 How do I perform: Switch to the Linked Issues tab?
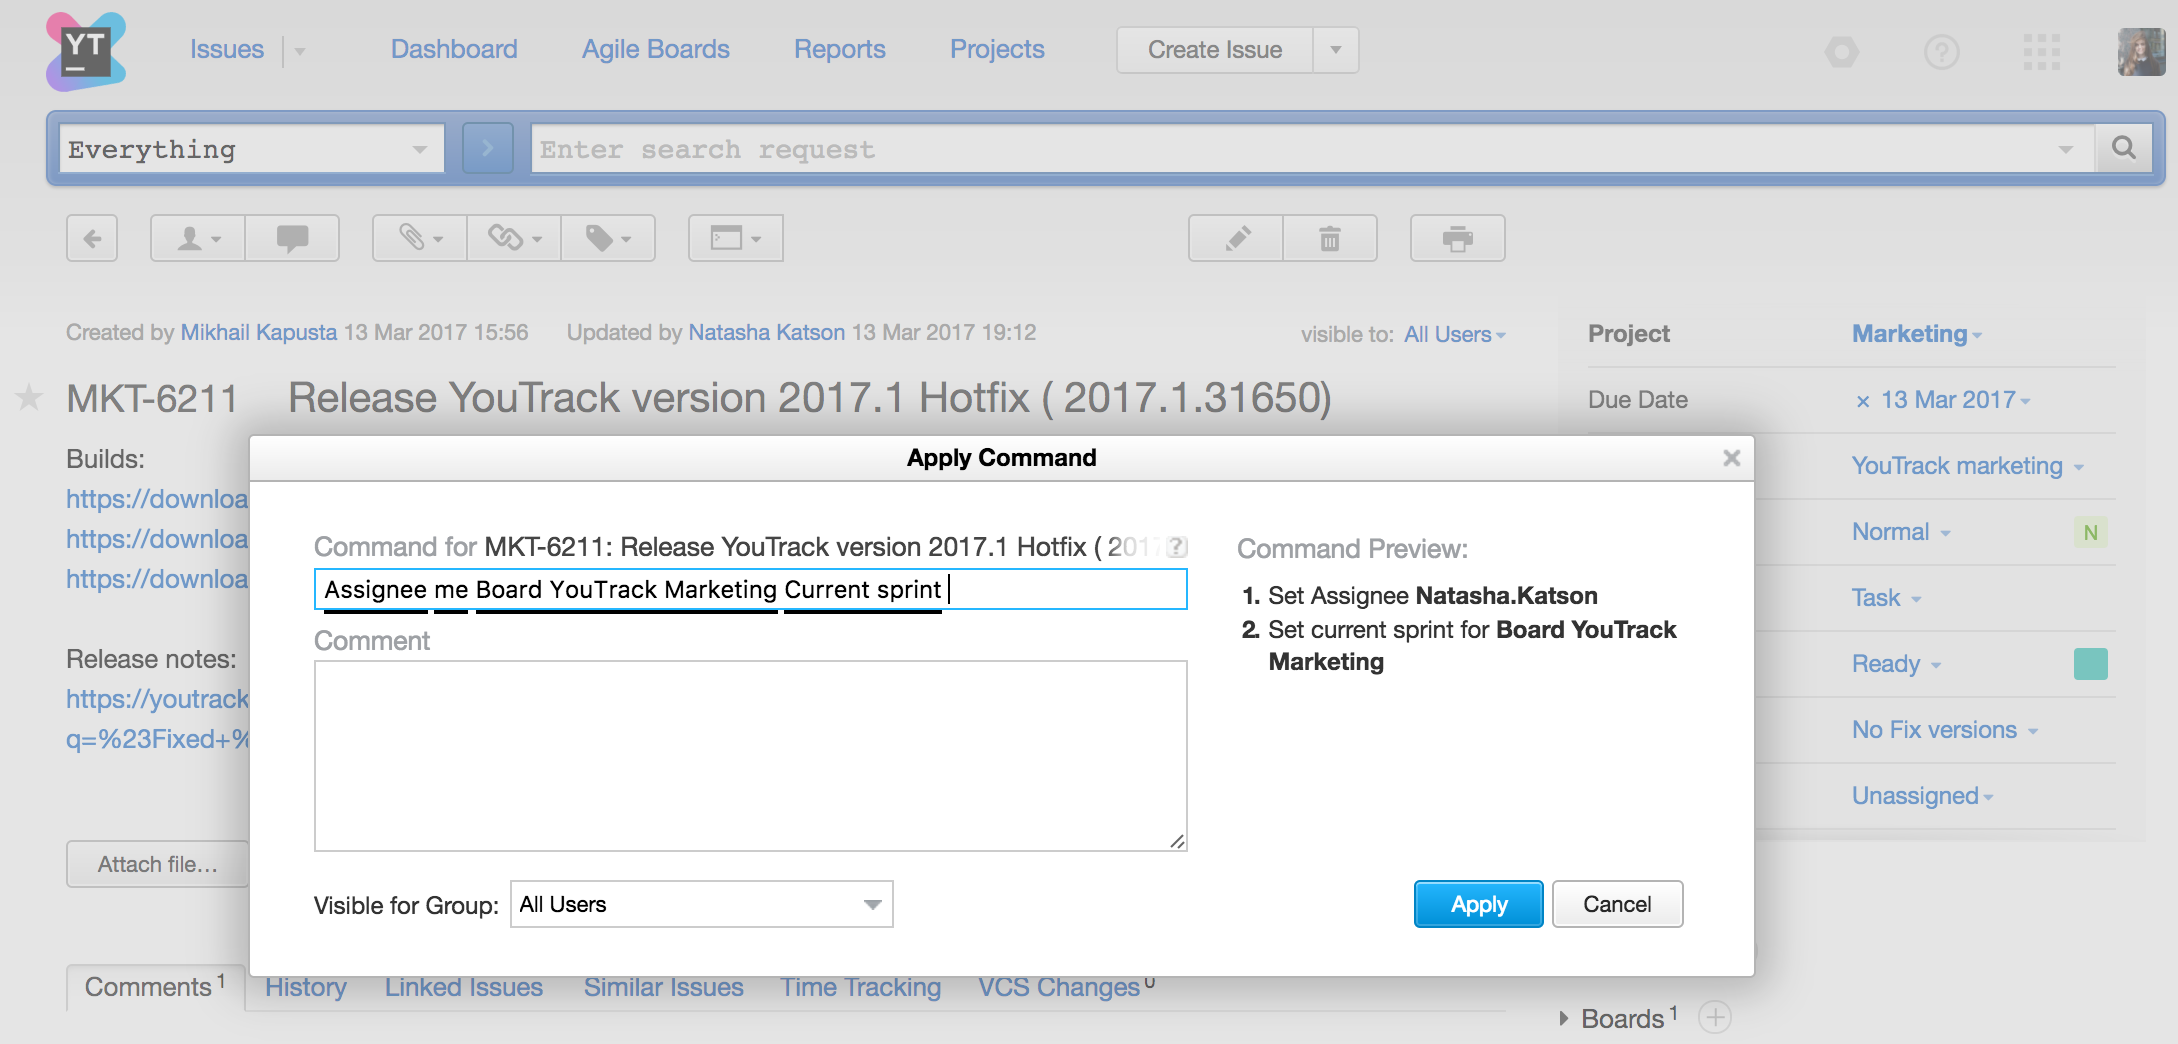click(x=464, y=987)
